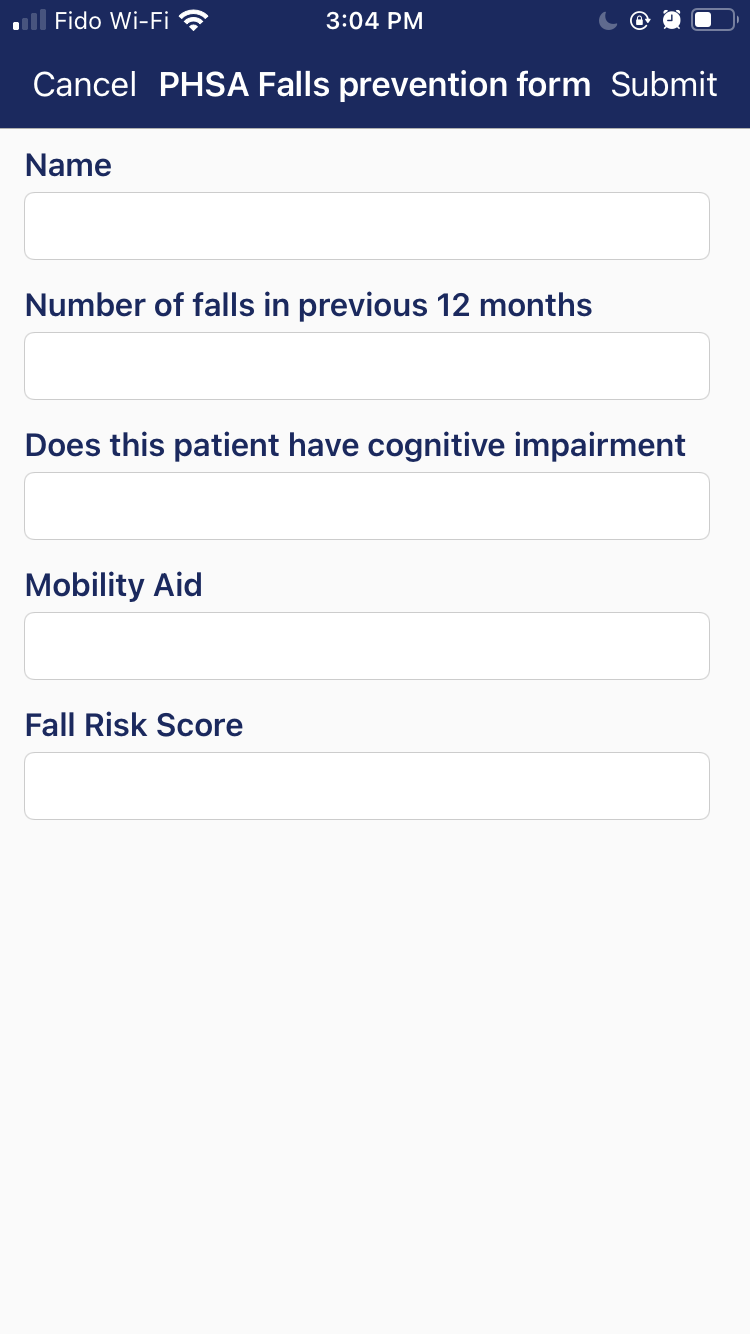Click the alarm clock status icon
750x1334 pixels.
pyautogui.click(x=672, y=21)
